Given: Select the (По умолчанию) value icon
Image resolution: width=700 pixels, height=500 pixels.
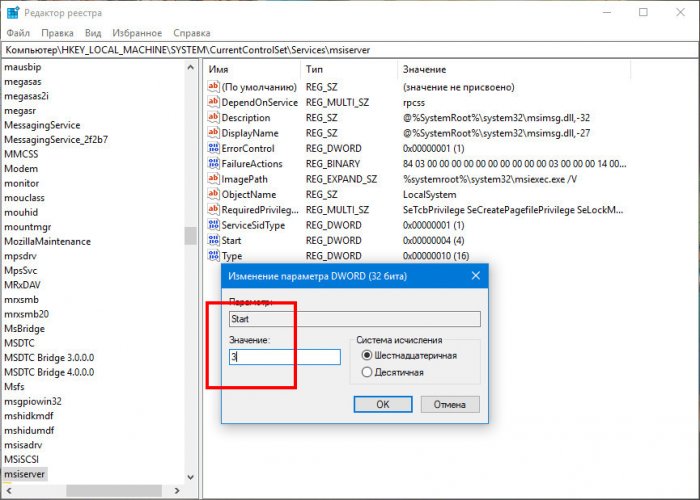Looking at the screenshot, I should click(214, 87).
